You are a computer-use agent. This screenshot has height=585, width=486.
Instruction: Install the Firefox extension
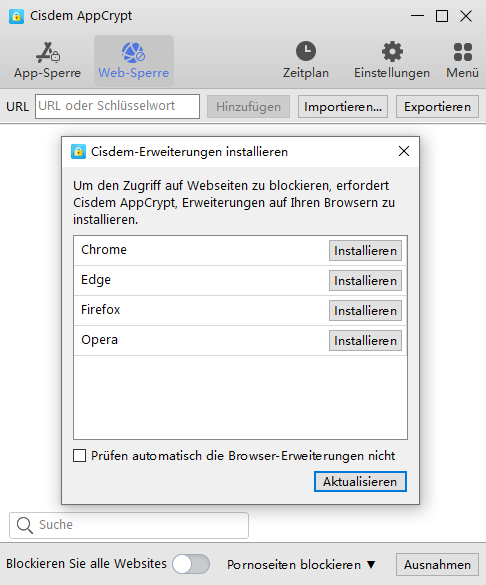click(365, 310)
